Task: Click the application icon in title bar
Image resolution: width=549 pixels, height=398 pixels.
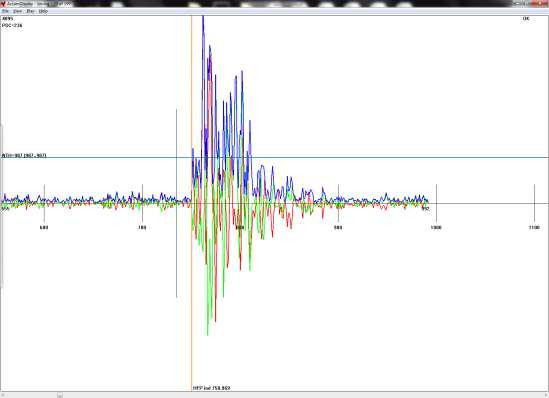Action: point(3,4)
